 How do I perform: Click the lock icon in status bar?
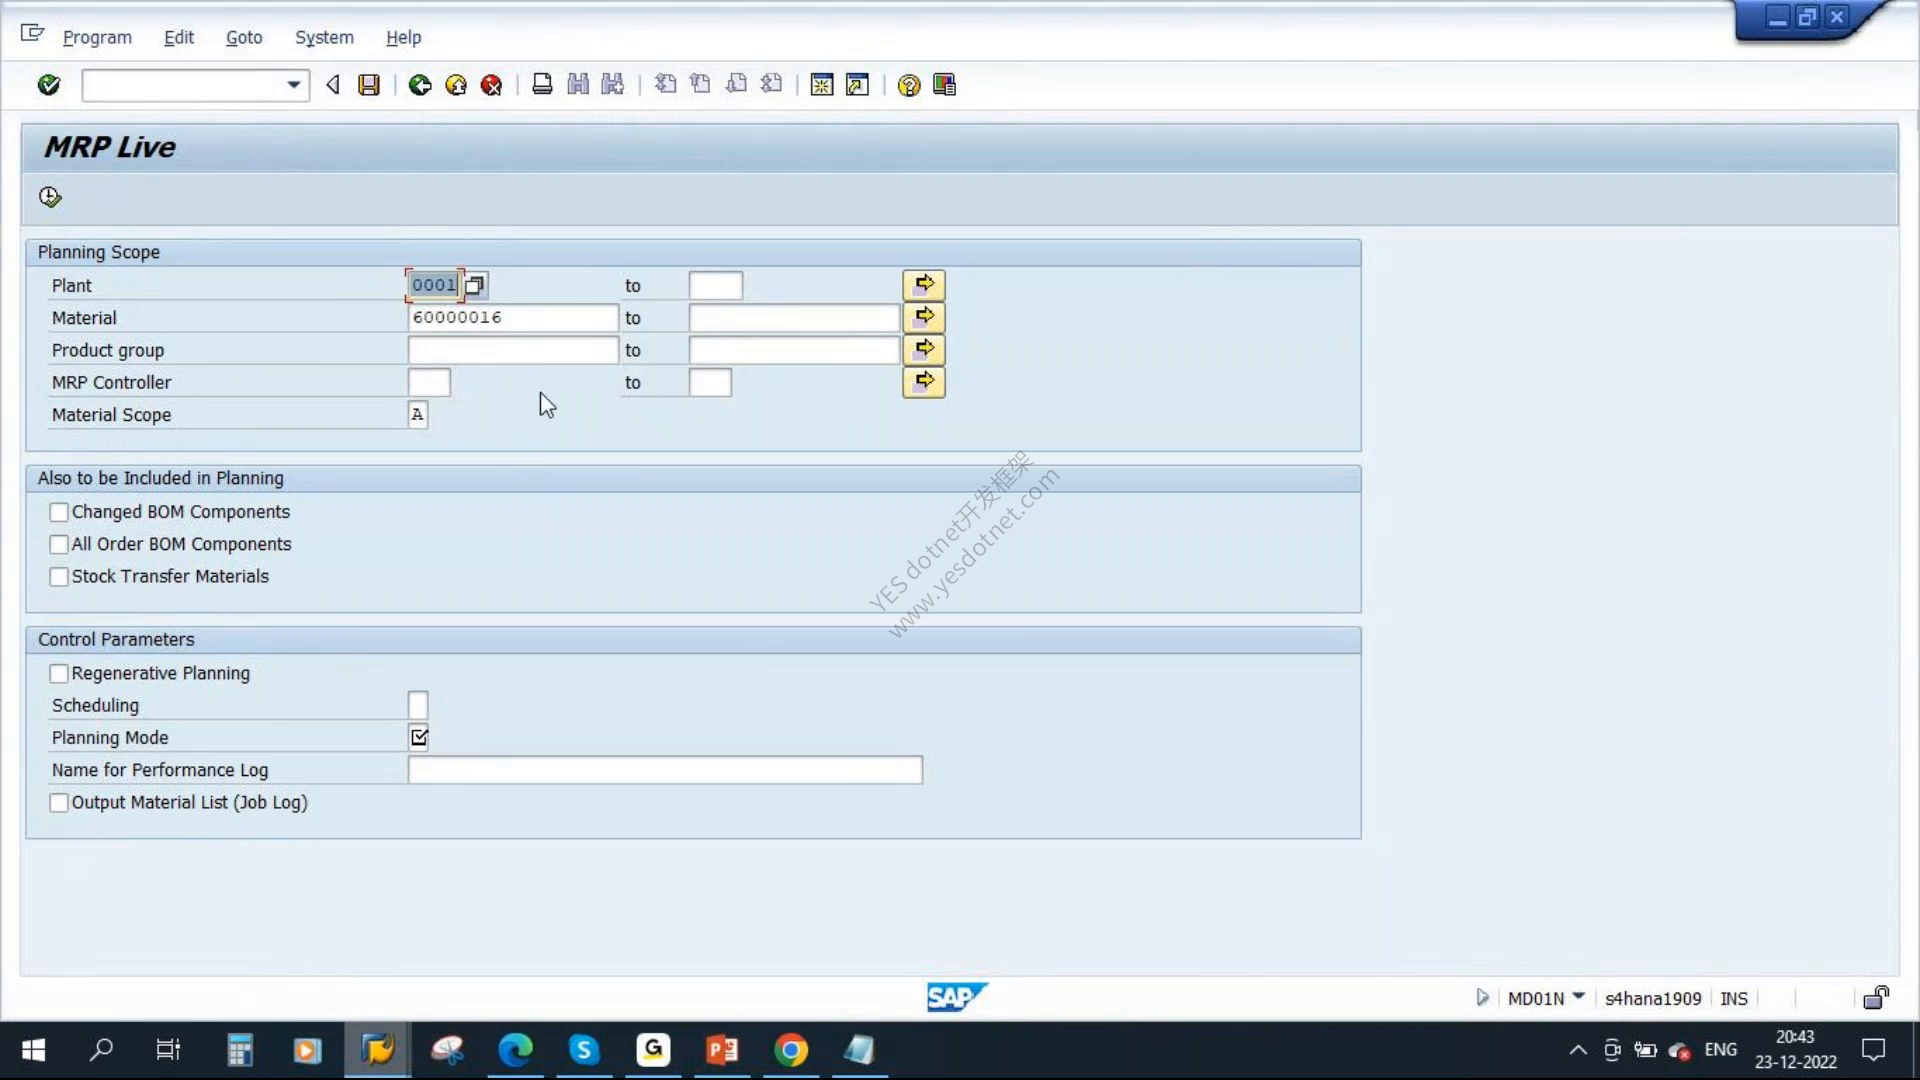coord(1876,997)
